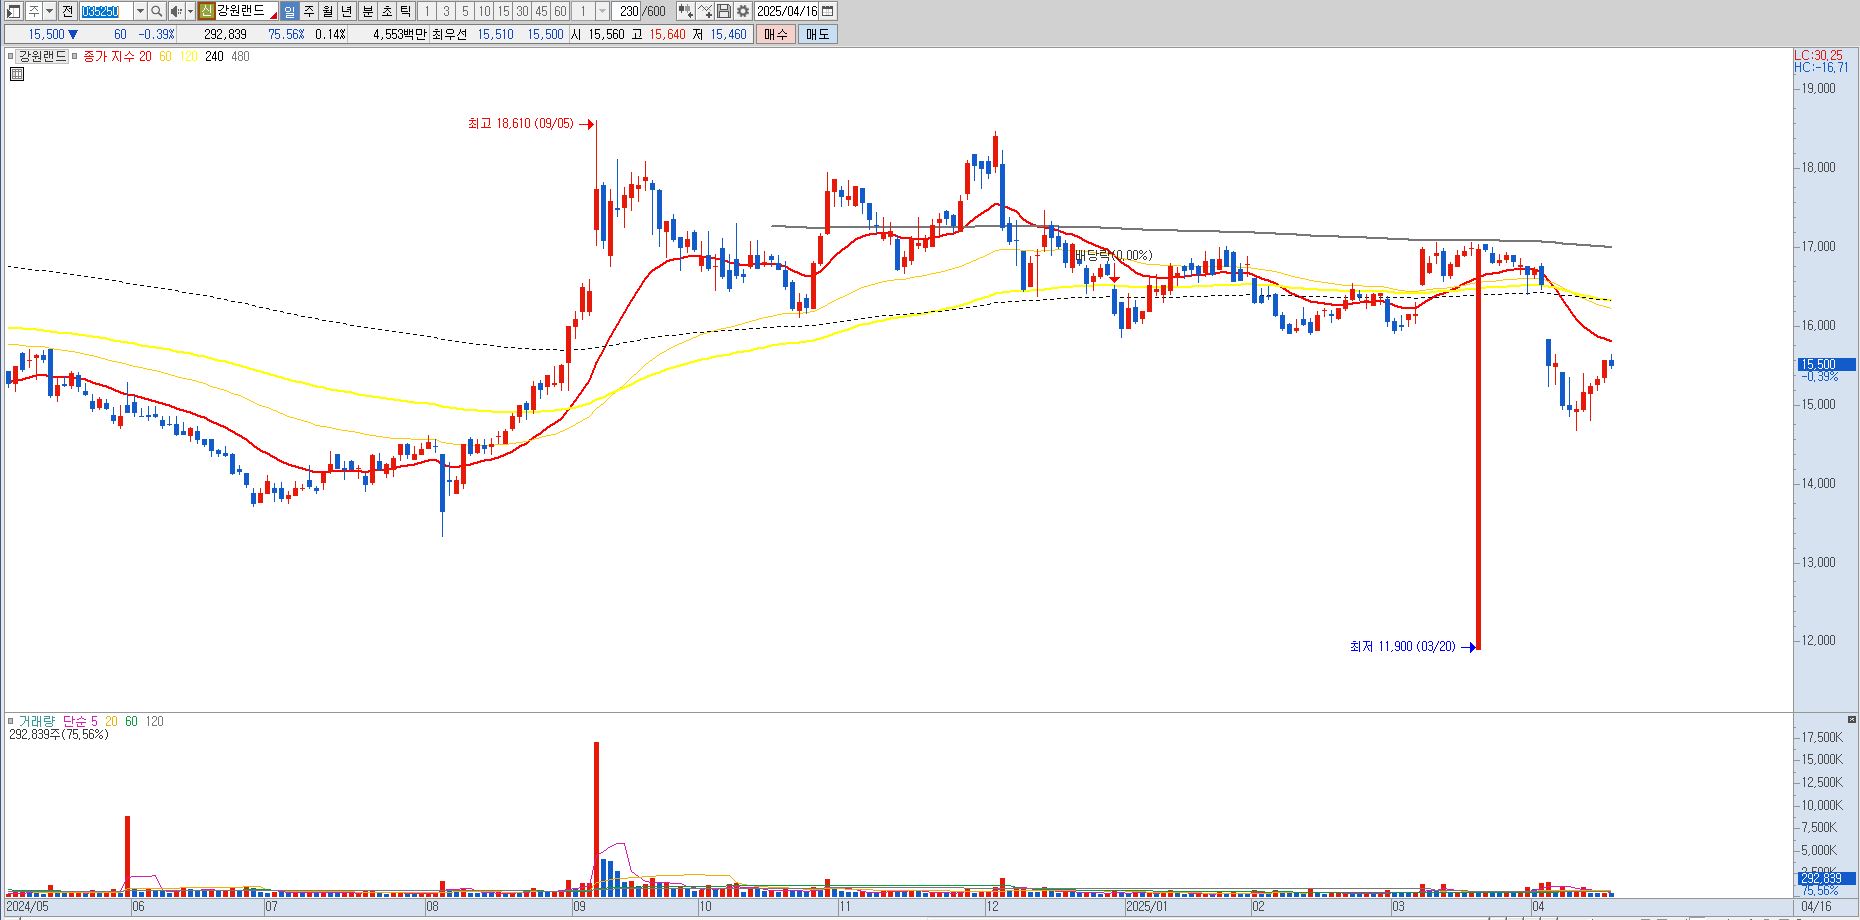This screenshot has width=1860, height=920.
Task: Click the yellow 60 moving average legend
Action: point(165,57)
